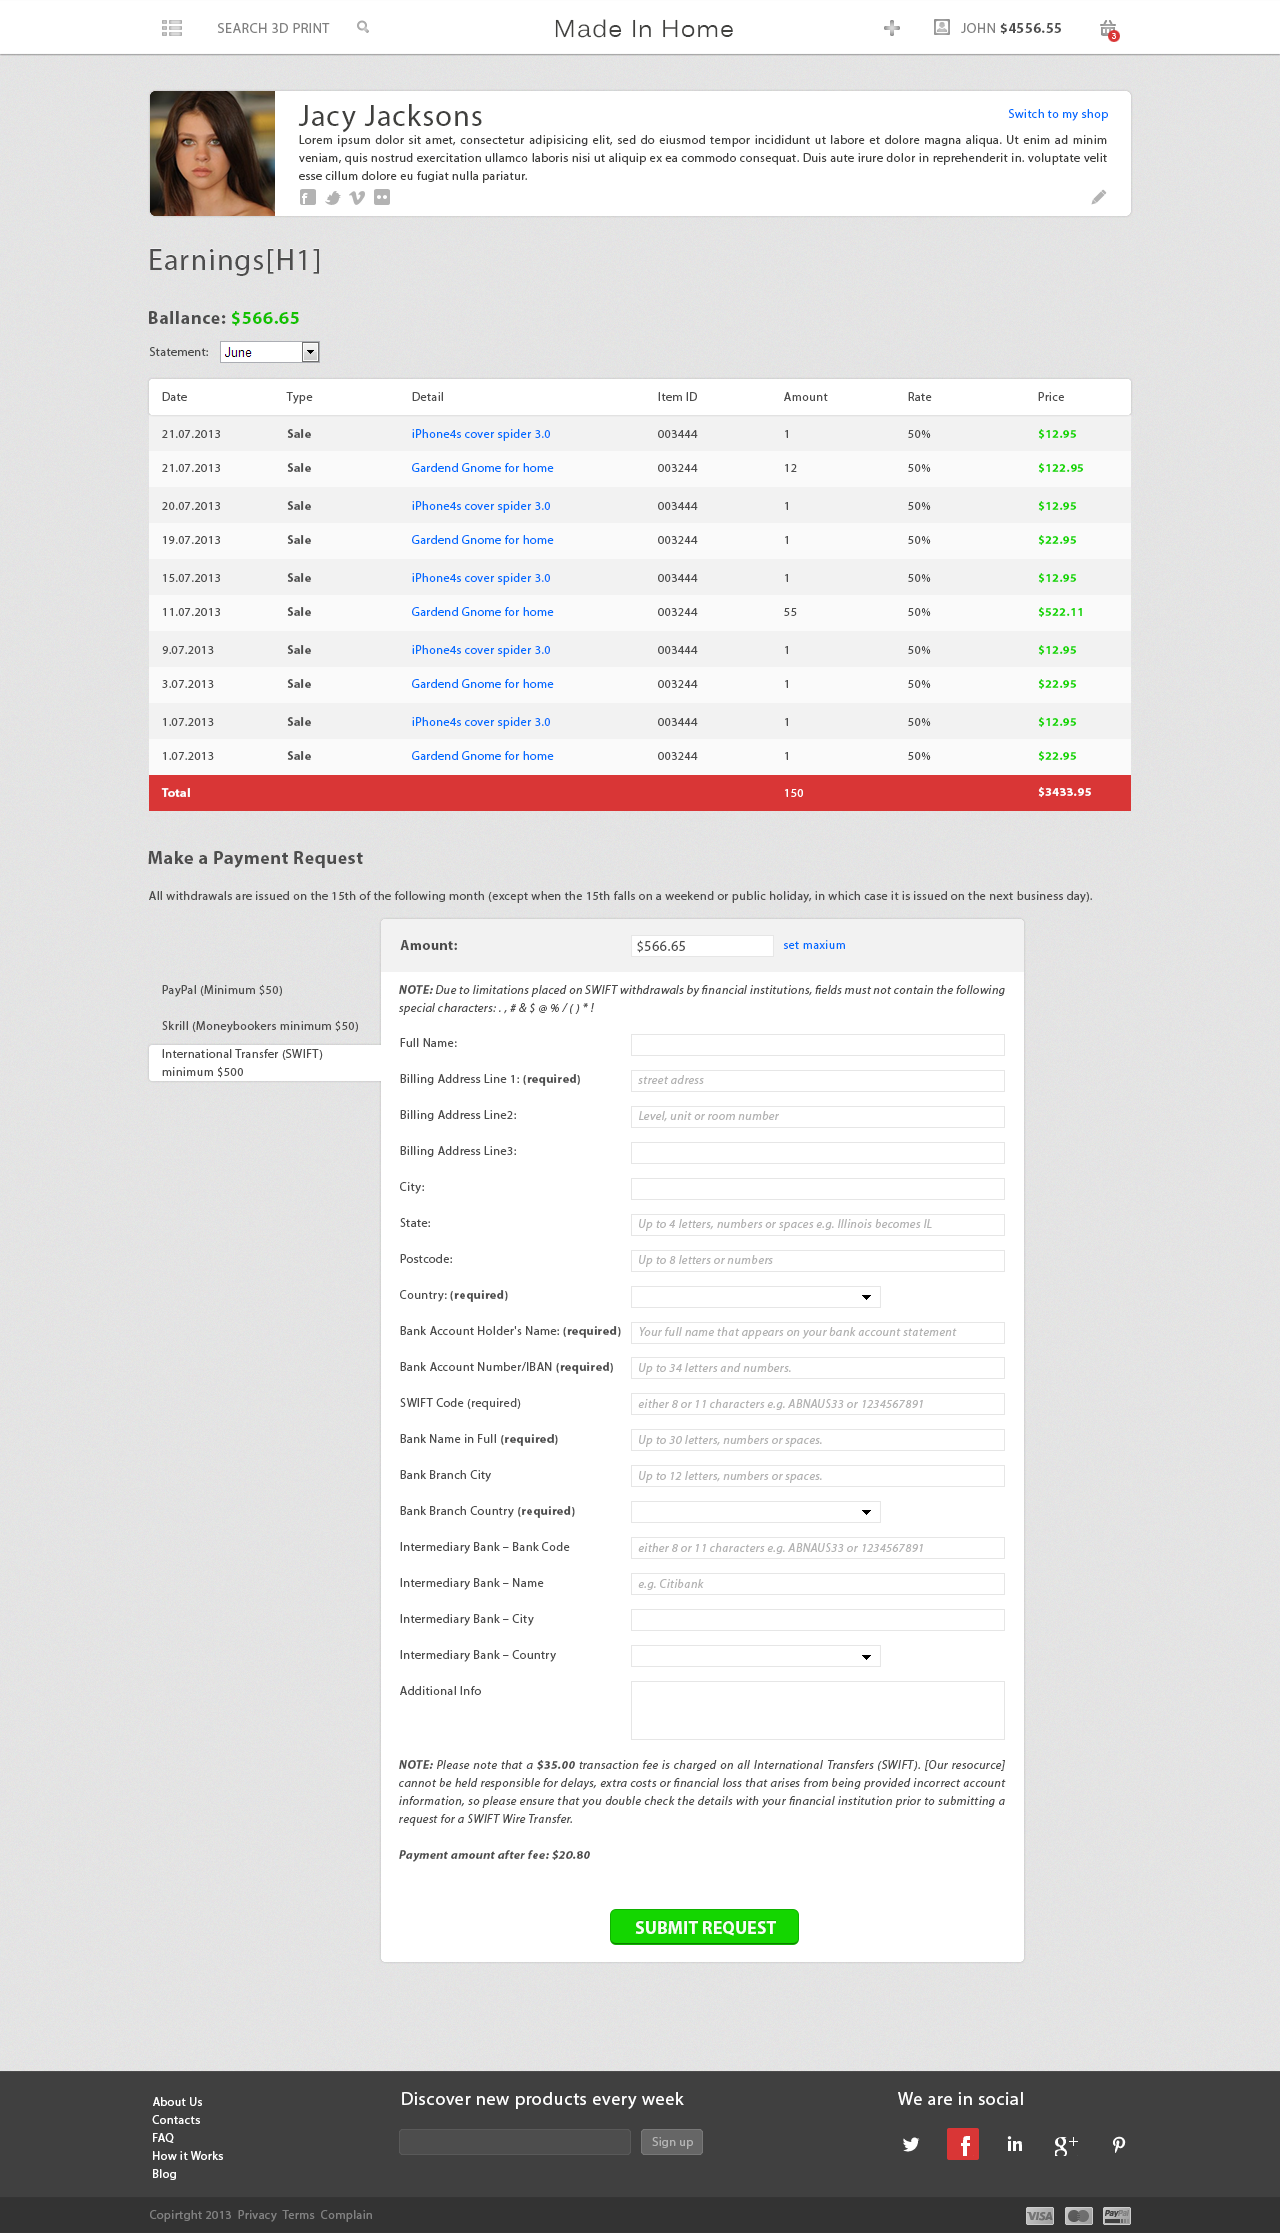Click the 'set maxium' link
The image size is (1280, 2233).
click(x=814, y=945)
